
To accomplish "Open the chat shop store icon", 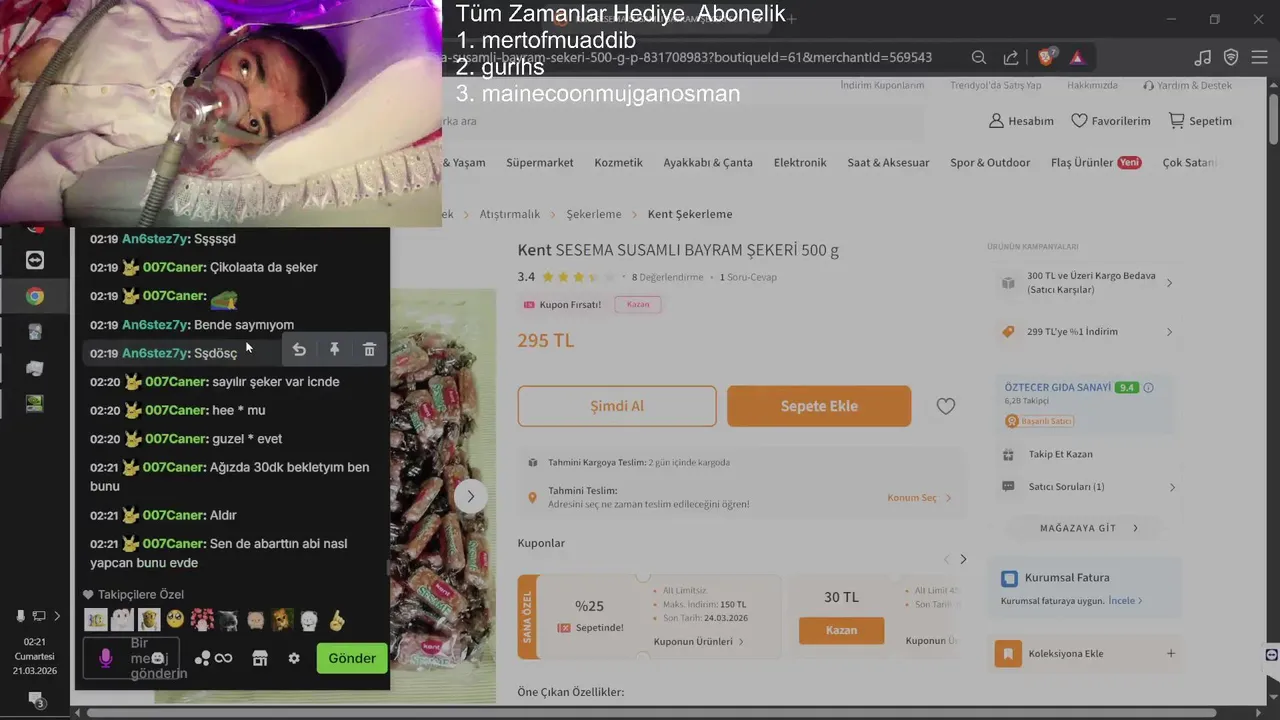I will point(260,658).
